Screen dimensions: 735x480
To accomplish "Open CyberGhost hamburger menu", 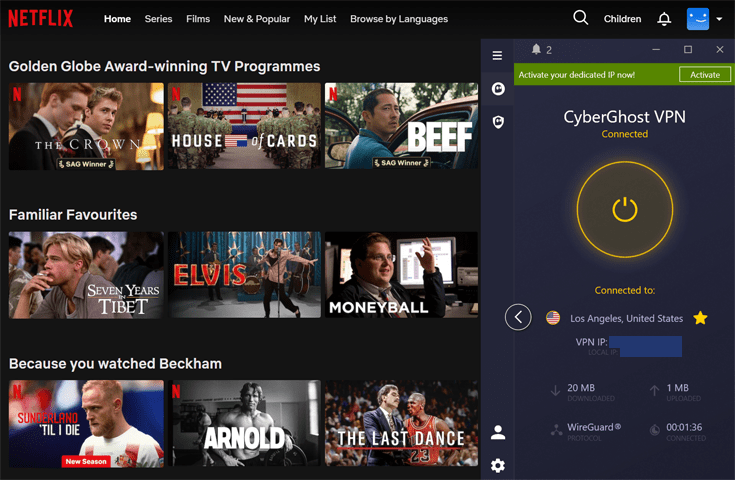I will click(x=497, y=55).
